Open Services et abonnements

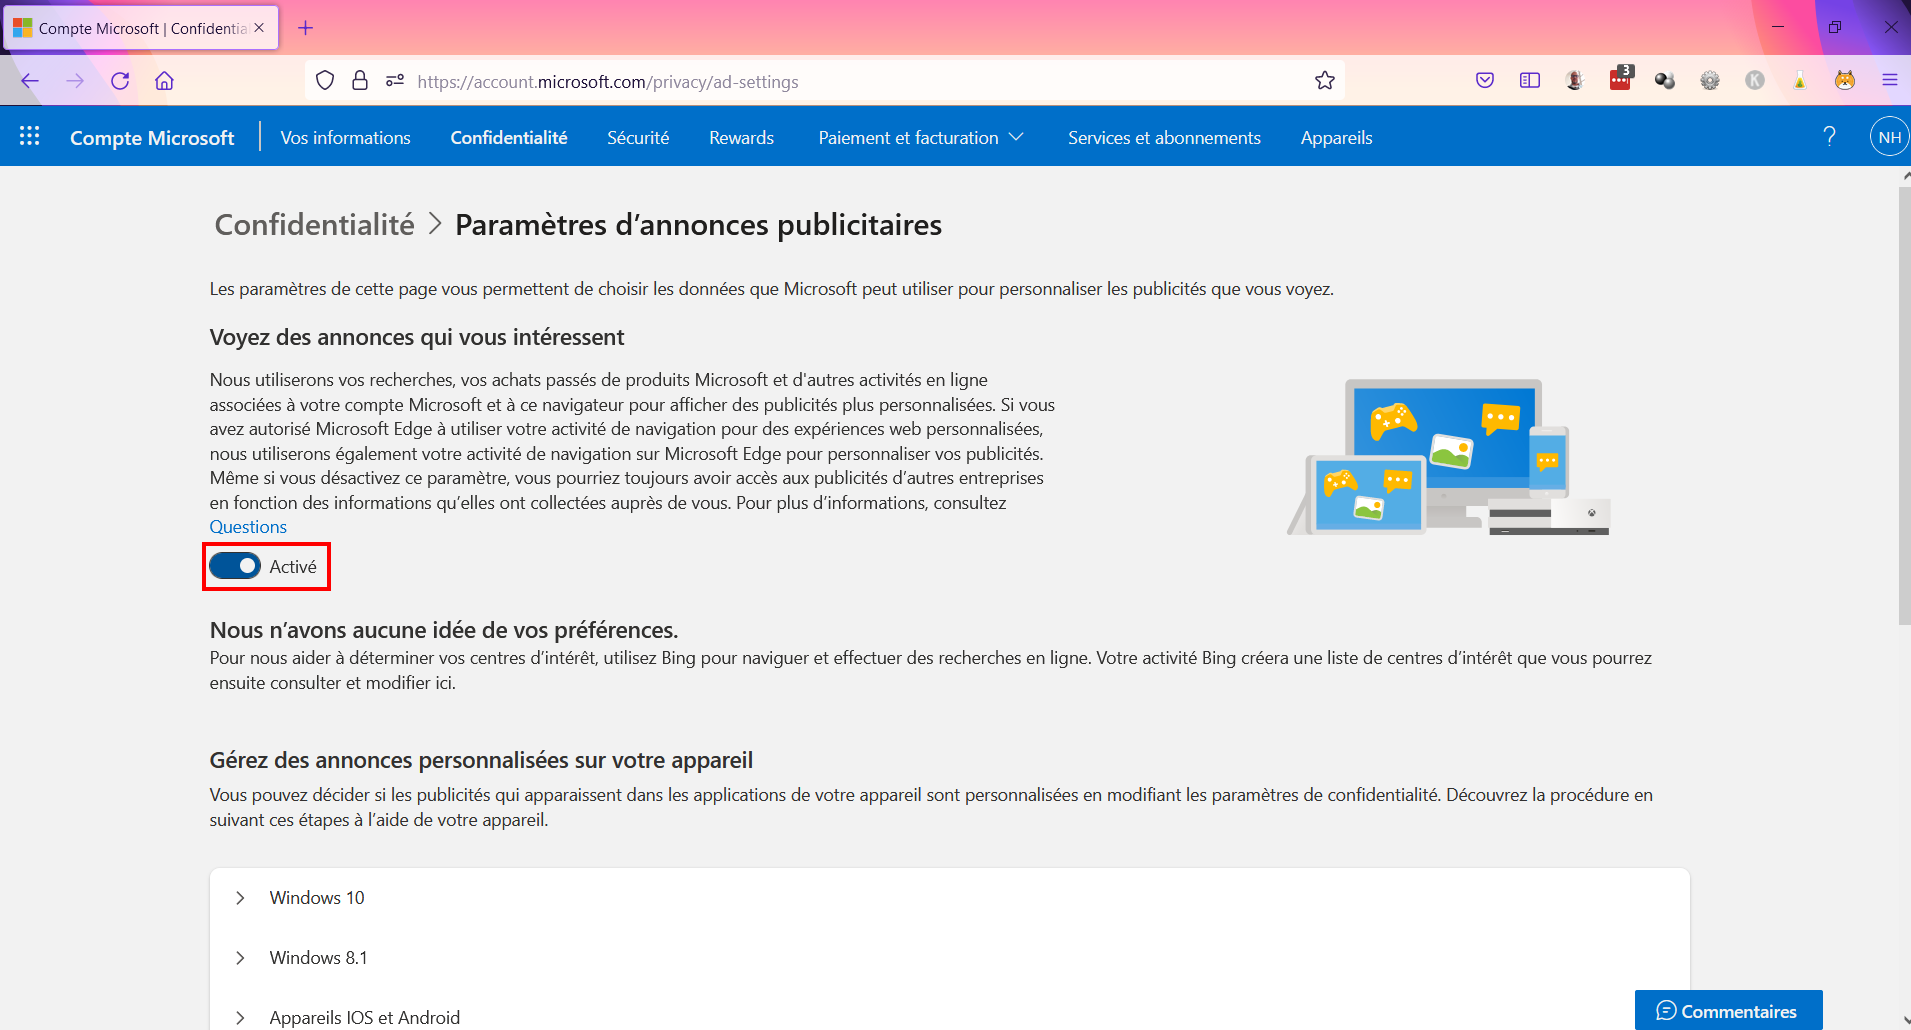(1164, 138)
